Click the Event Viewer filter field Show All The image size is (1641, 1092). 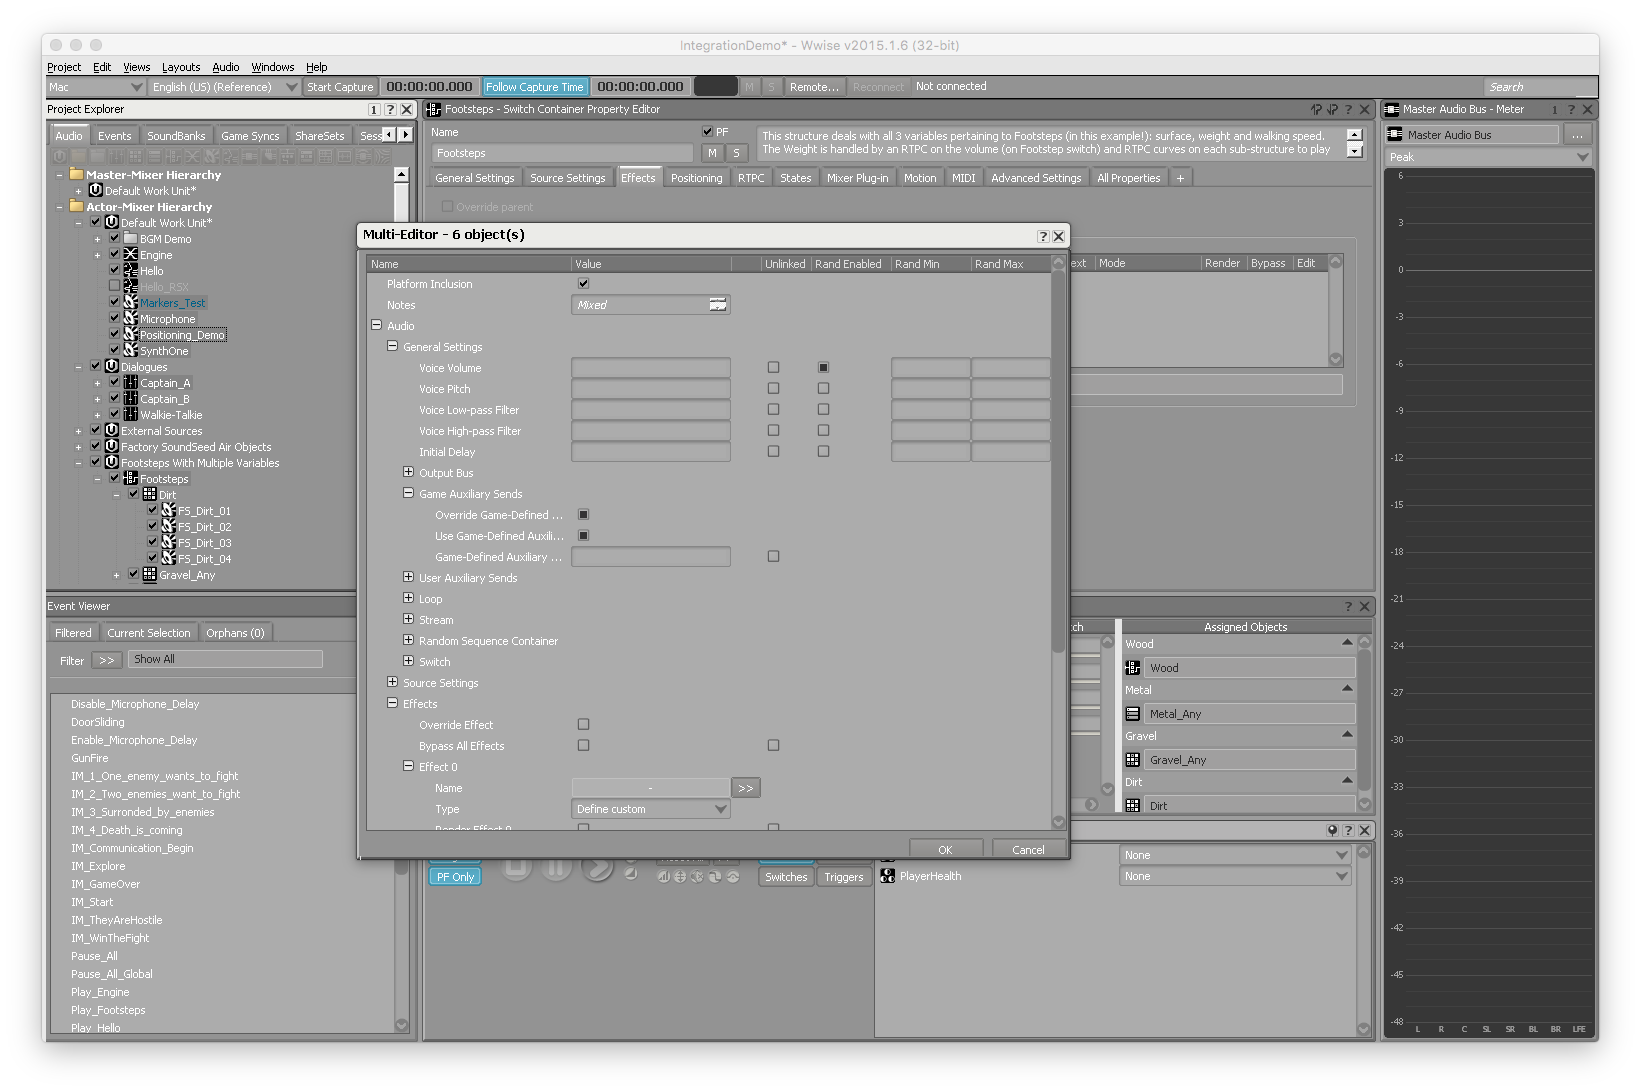click(x=226, y=659)
